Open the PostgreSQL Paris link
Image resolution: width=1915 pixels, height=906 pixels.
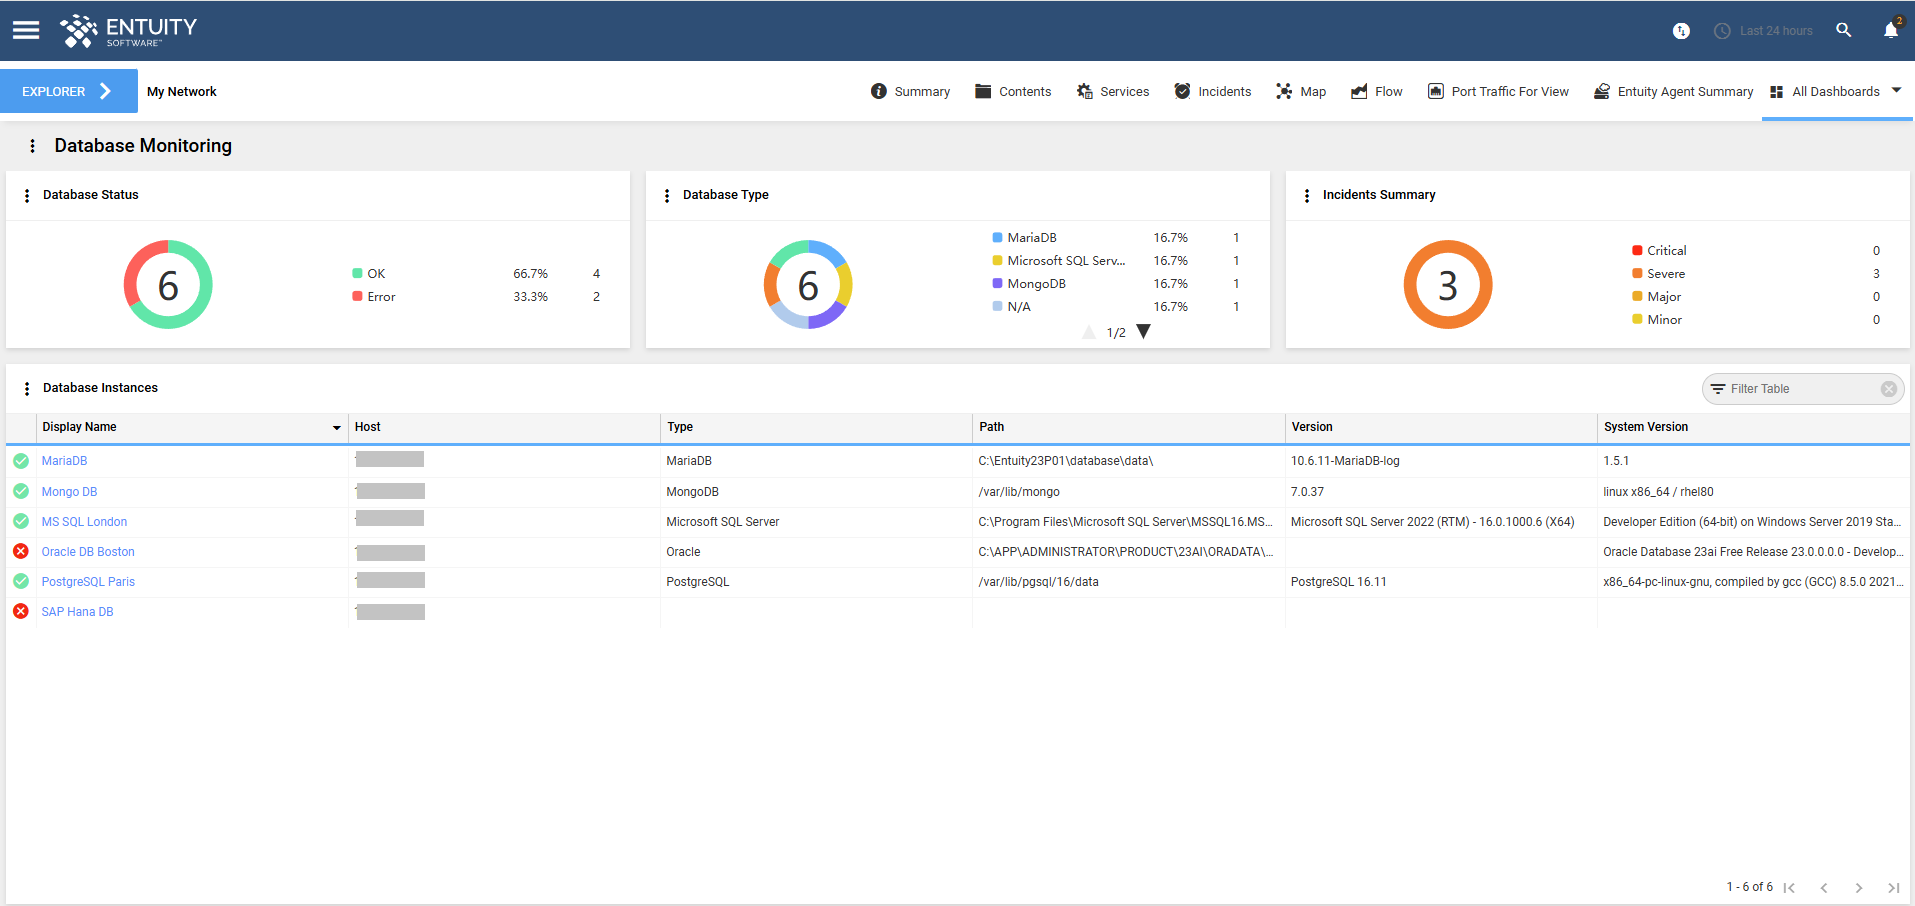coord(88,582)
